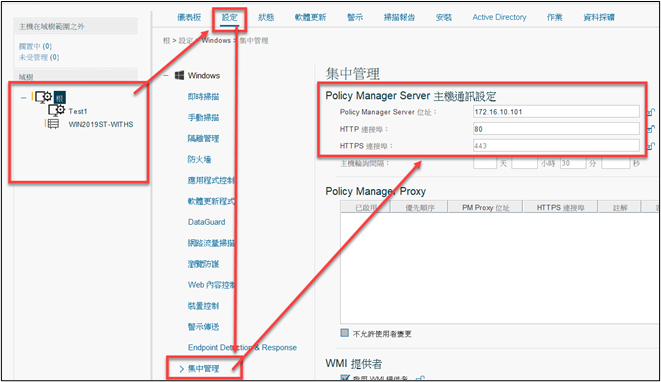Screen dimensions: 661x382
Task: Open DataGuard settings page
Action: coord(207,222)
